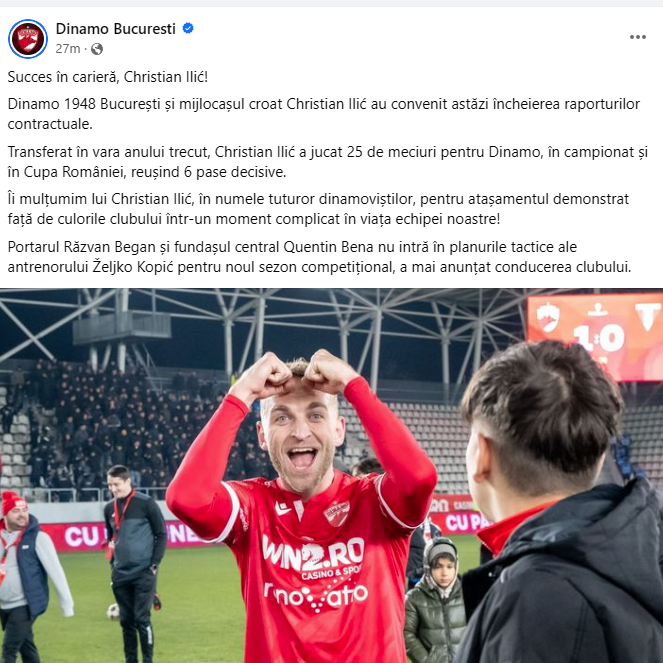The height and width of the screenshot is (663, 663).
Task: Click the WIN2.RO sponsor logo on shirt
Action: coord(313,554)
